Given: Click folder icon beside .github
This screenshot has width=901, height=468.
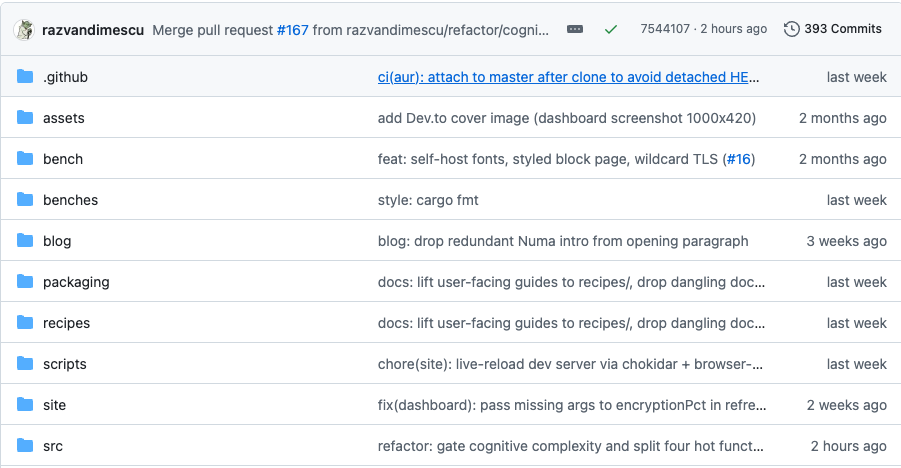Looking at the screenshot, I should [x=25, y=76].
